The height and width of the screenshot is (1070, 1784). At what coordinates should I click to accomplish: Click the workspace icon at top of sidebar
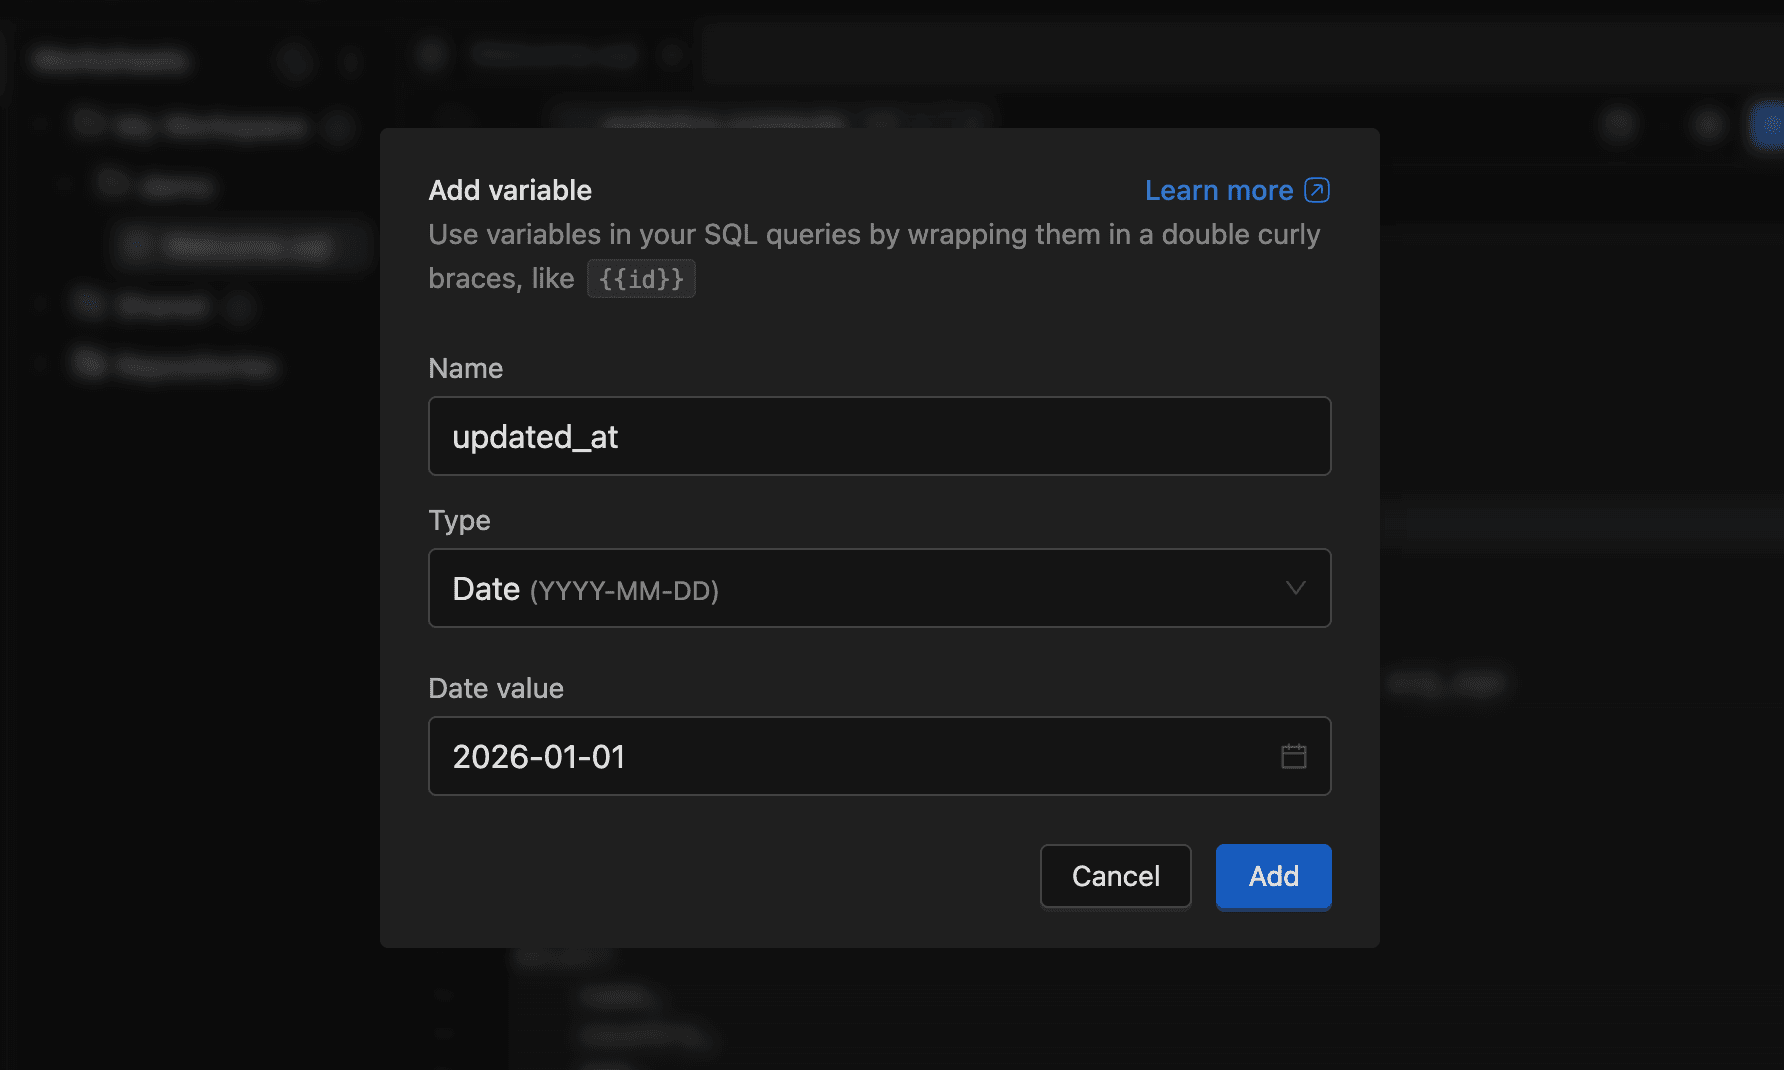click(88, 124)
